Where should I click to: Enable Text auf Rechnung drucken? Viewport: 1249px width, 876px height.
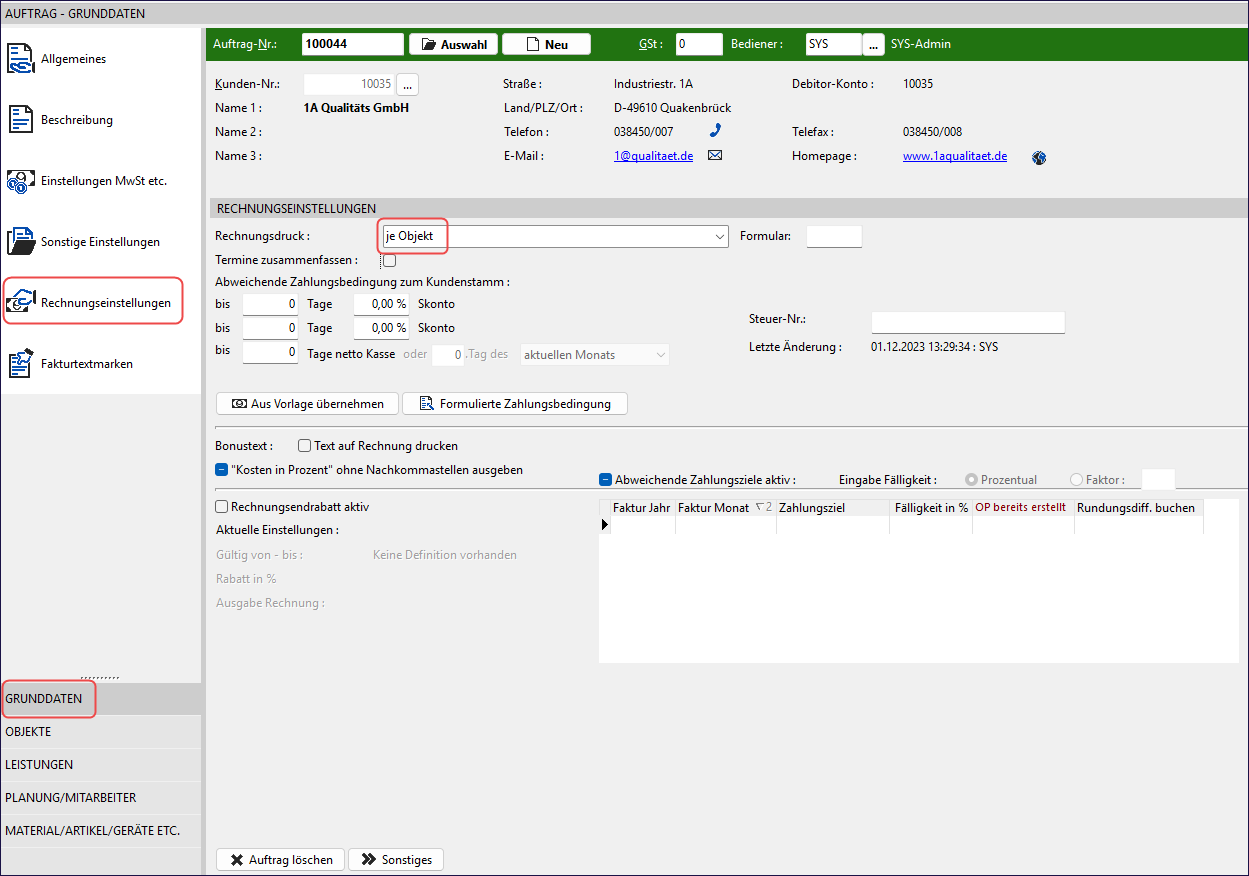[x=305, y=446]
